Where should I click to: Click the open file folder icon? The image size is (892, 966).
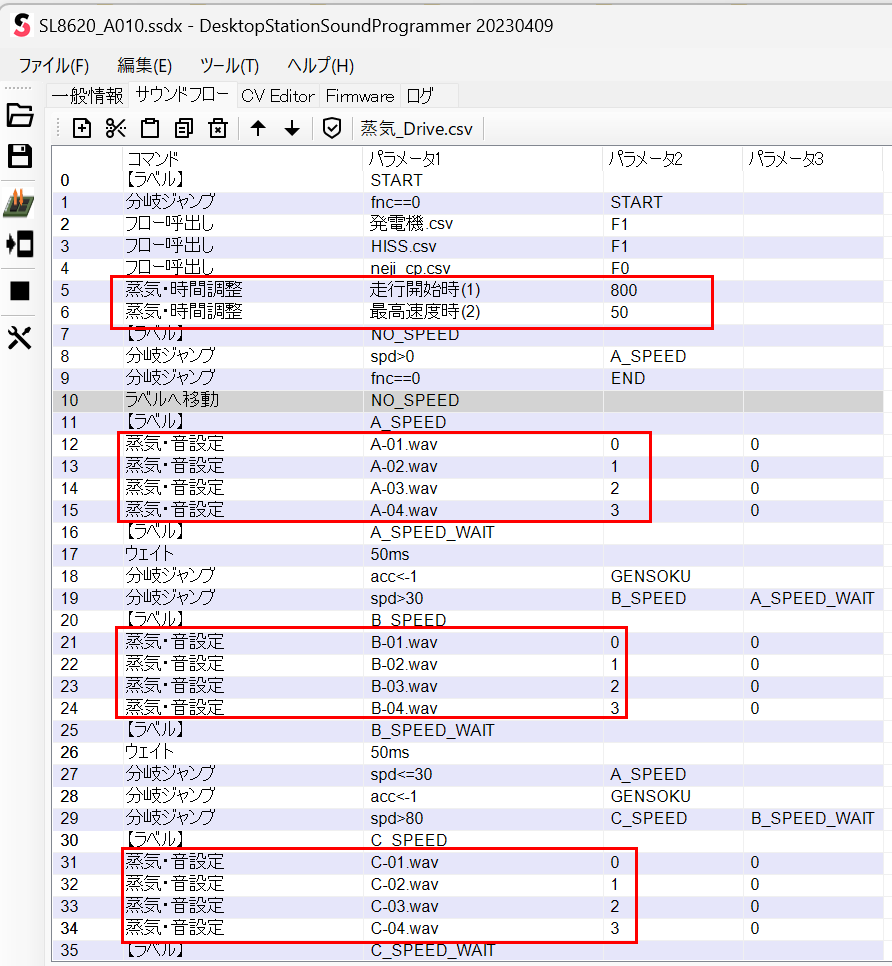pos(20,115)
